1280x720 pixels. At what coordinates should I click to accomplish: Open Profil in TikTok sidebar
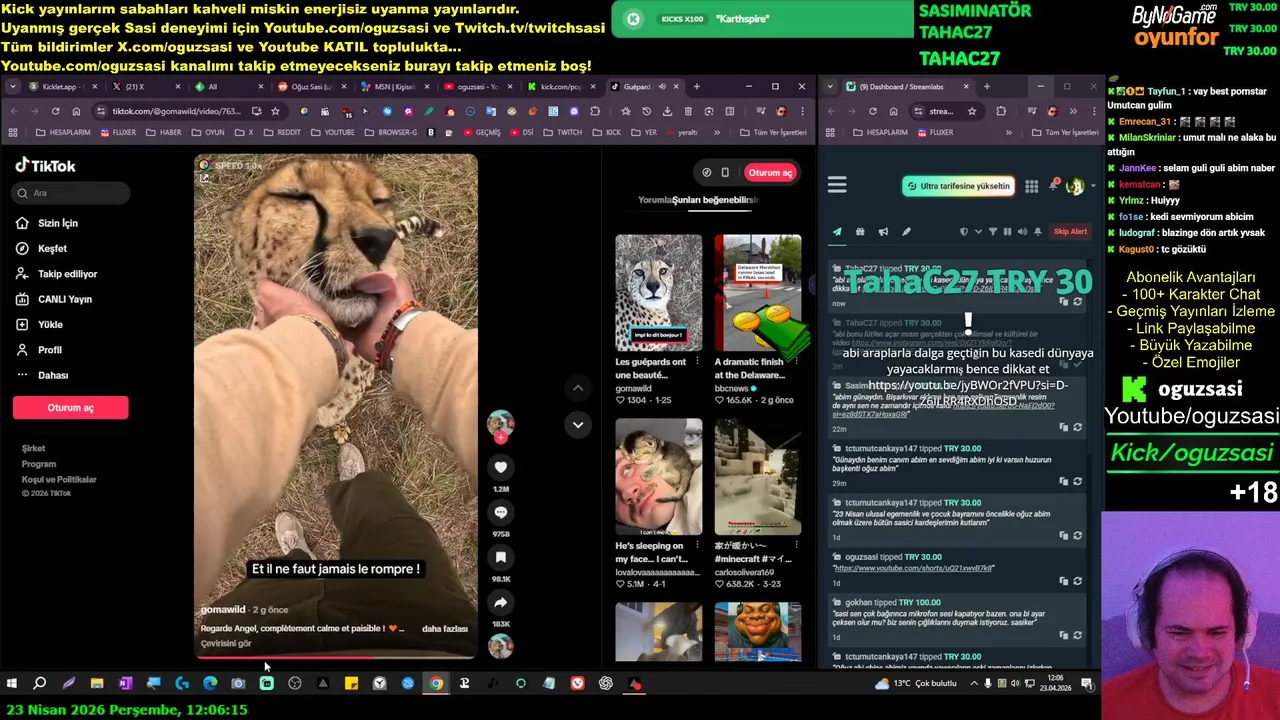point(39,350)
